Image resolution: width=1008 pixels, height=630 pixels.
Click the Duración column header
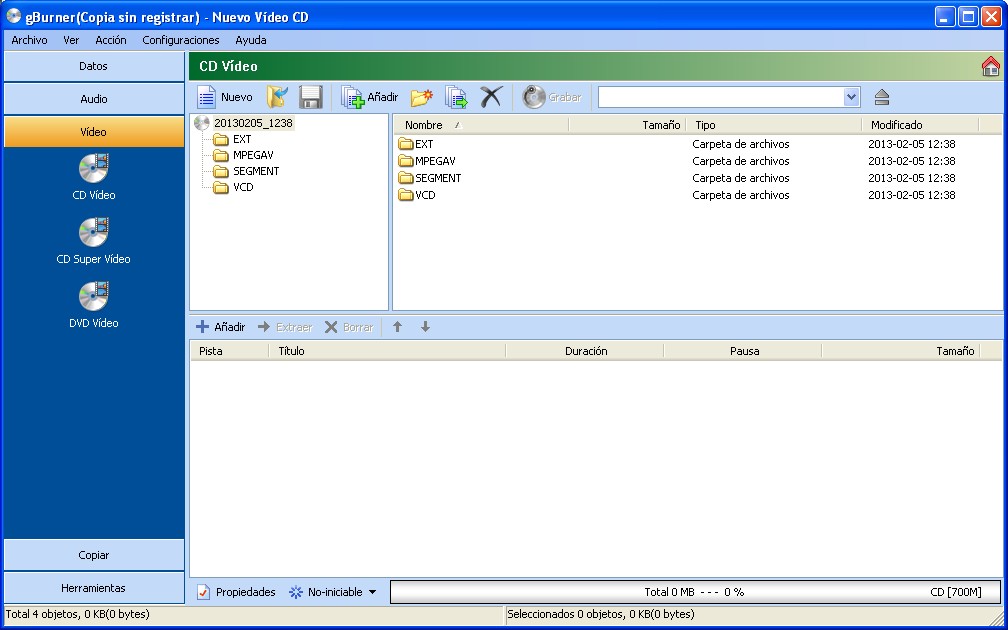pos(585,351)
